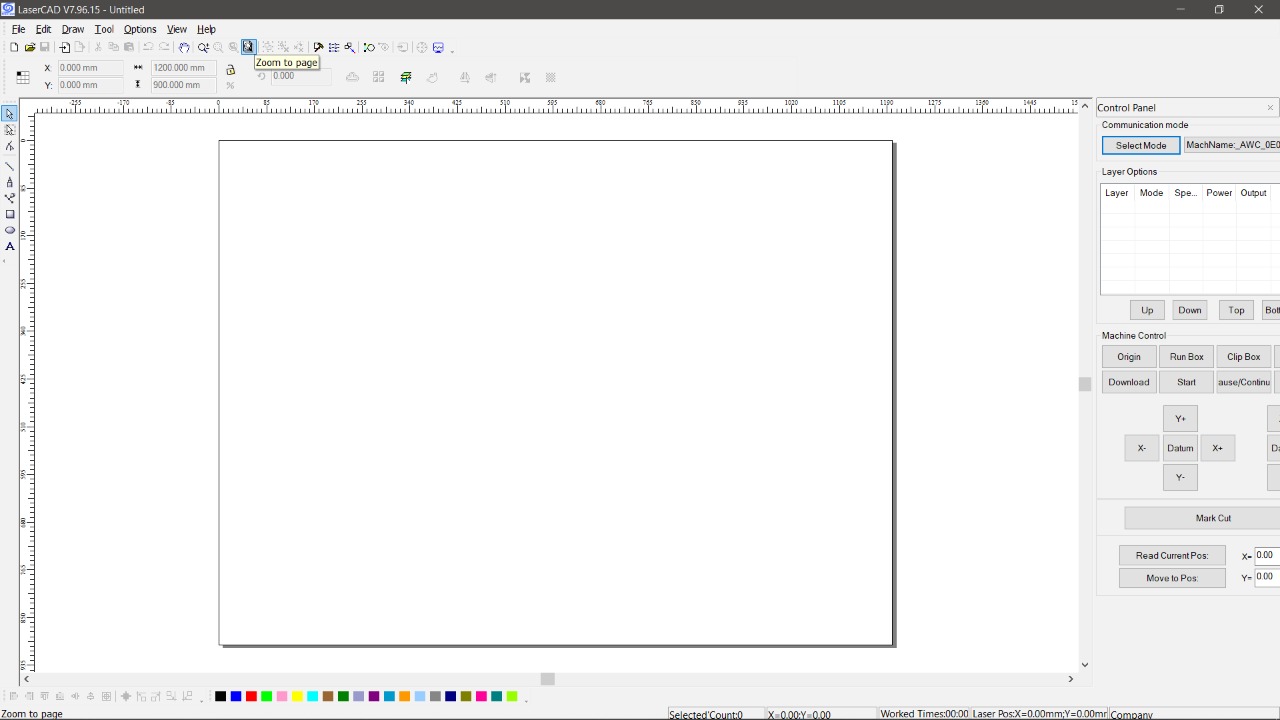Click the Up layer button
The image size is (1280, 720).
(1147, 310)
